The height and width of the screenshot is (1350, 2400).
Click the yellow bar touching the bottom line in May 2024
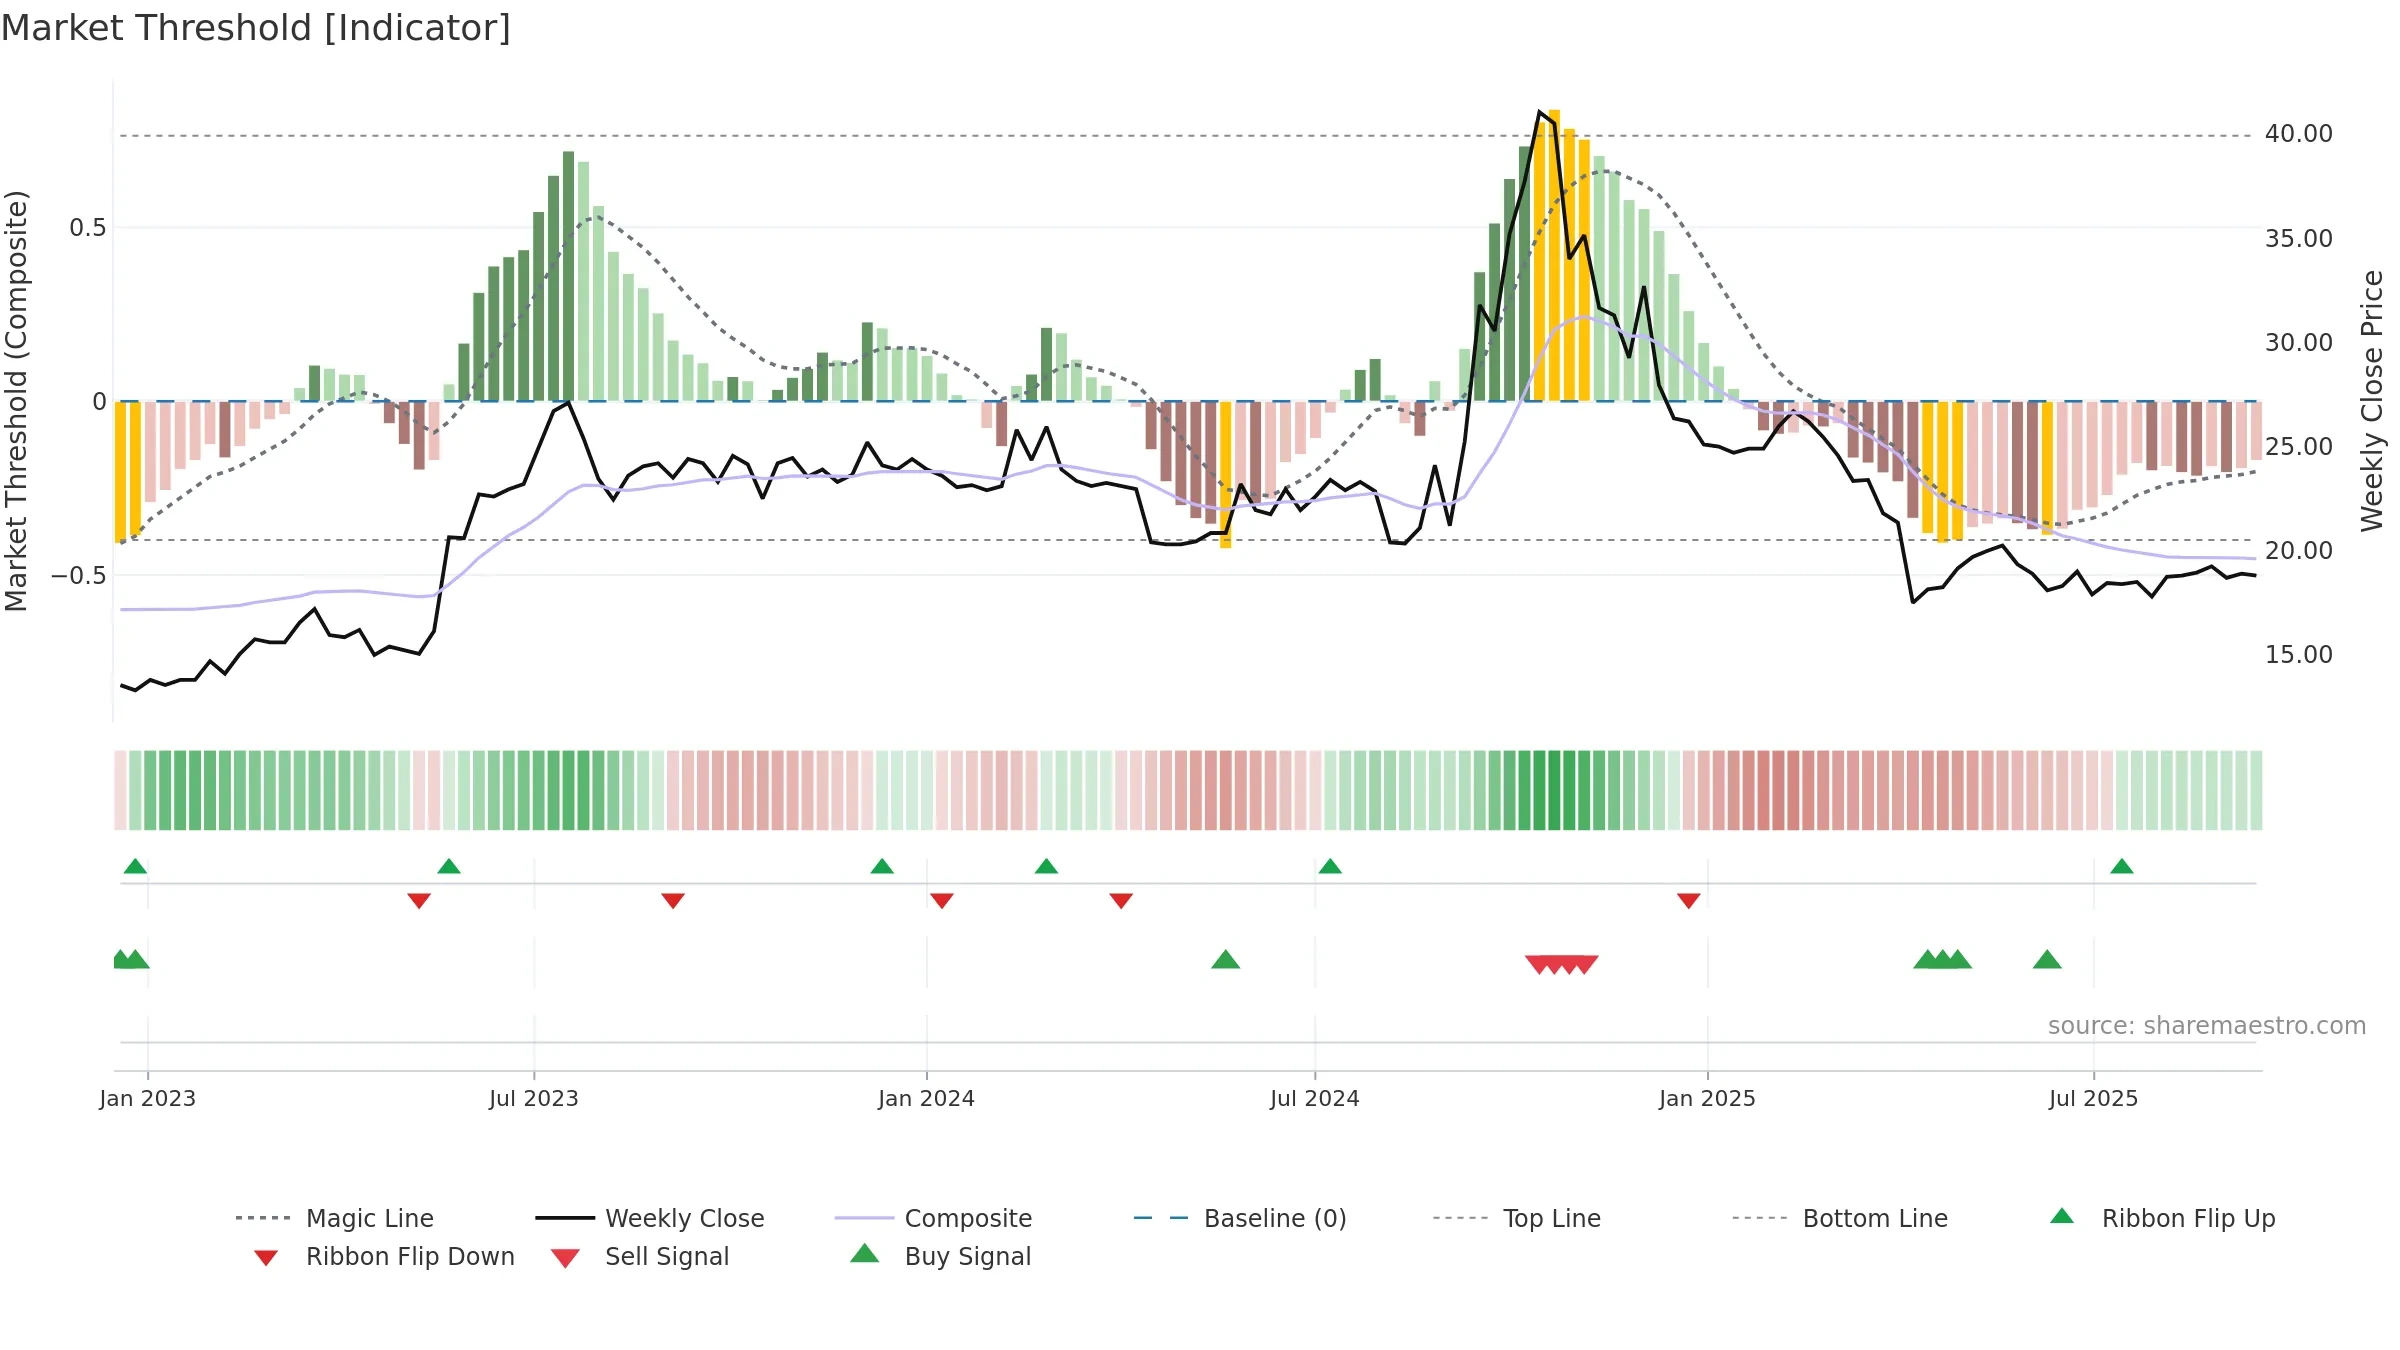(1226, 475)
